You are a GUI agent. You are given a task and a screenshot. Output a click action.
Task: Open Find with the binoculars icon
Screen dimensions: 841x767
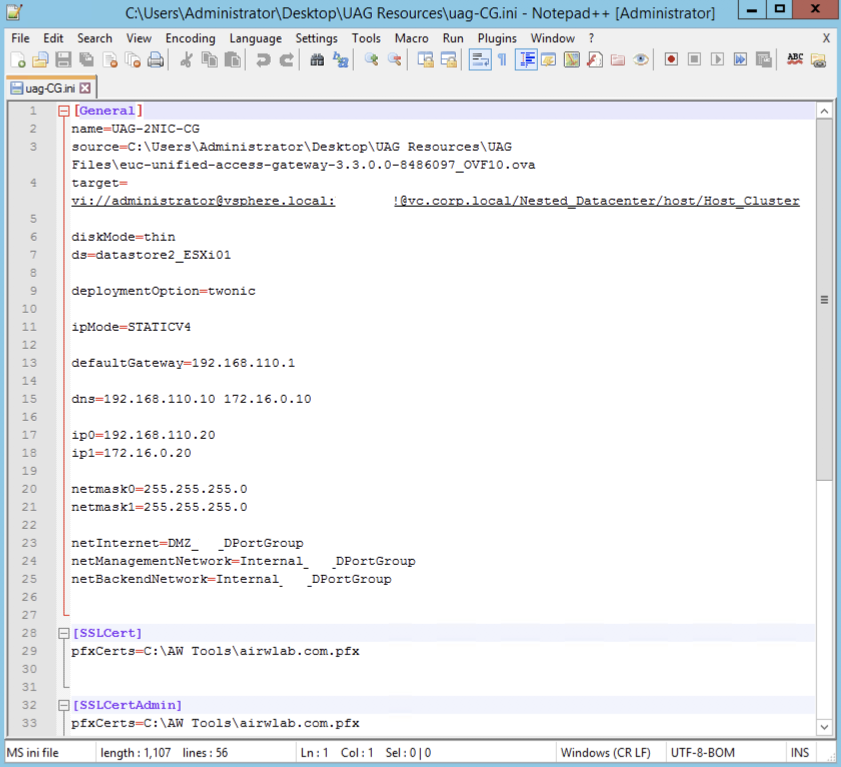(317, 60)
